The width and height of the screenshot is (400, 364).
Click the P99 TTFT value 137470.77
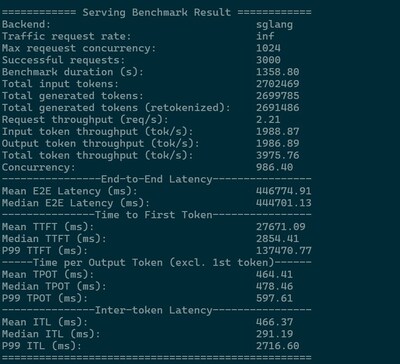coord(284,250)
